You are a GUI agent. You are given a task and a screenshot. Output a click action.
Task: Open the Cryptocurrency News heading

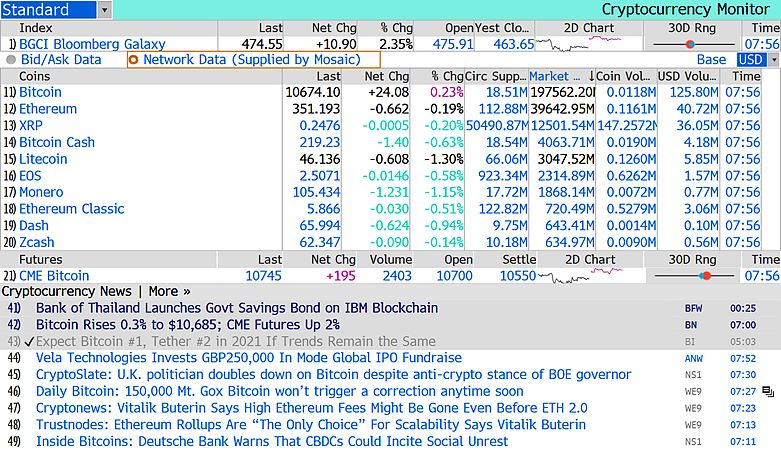pyautogui.click(x=67, y=291)
